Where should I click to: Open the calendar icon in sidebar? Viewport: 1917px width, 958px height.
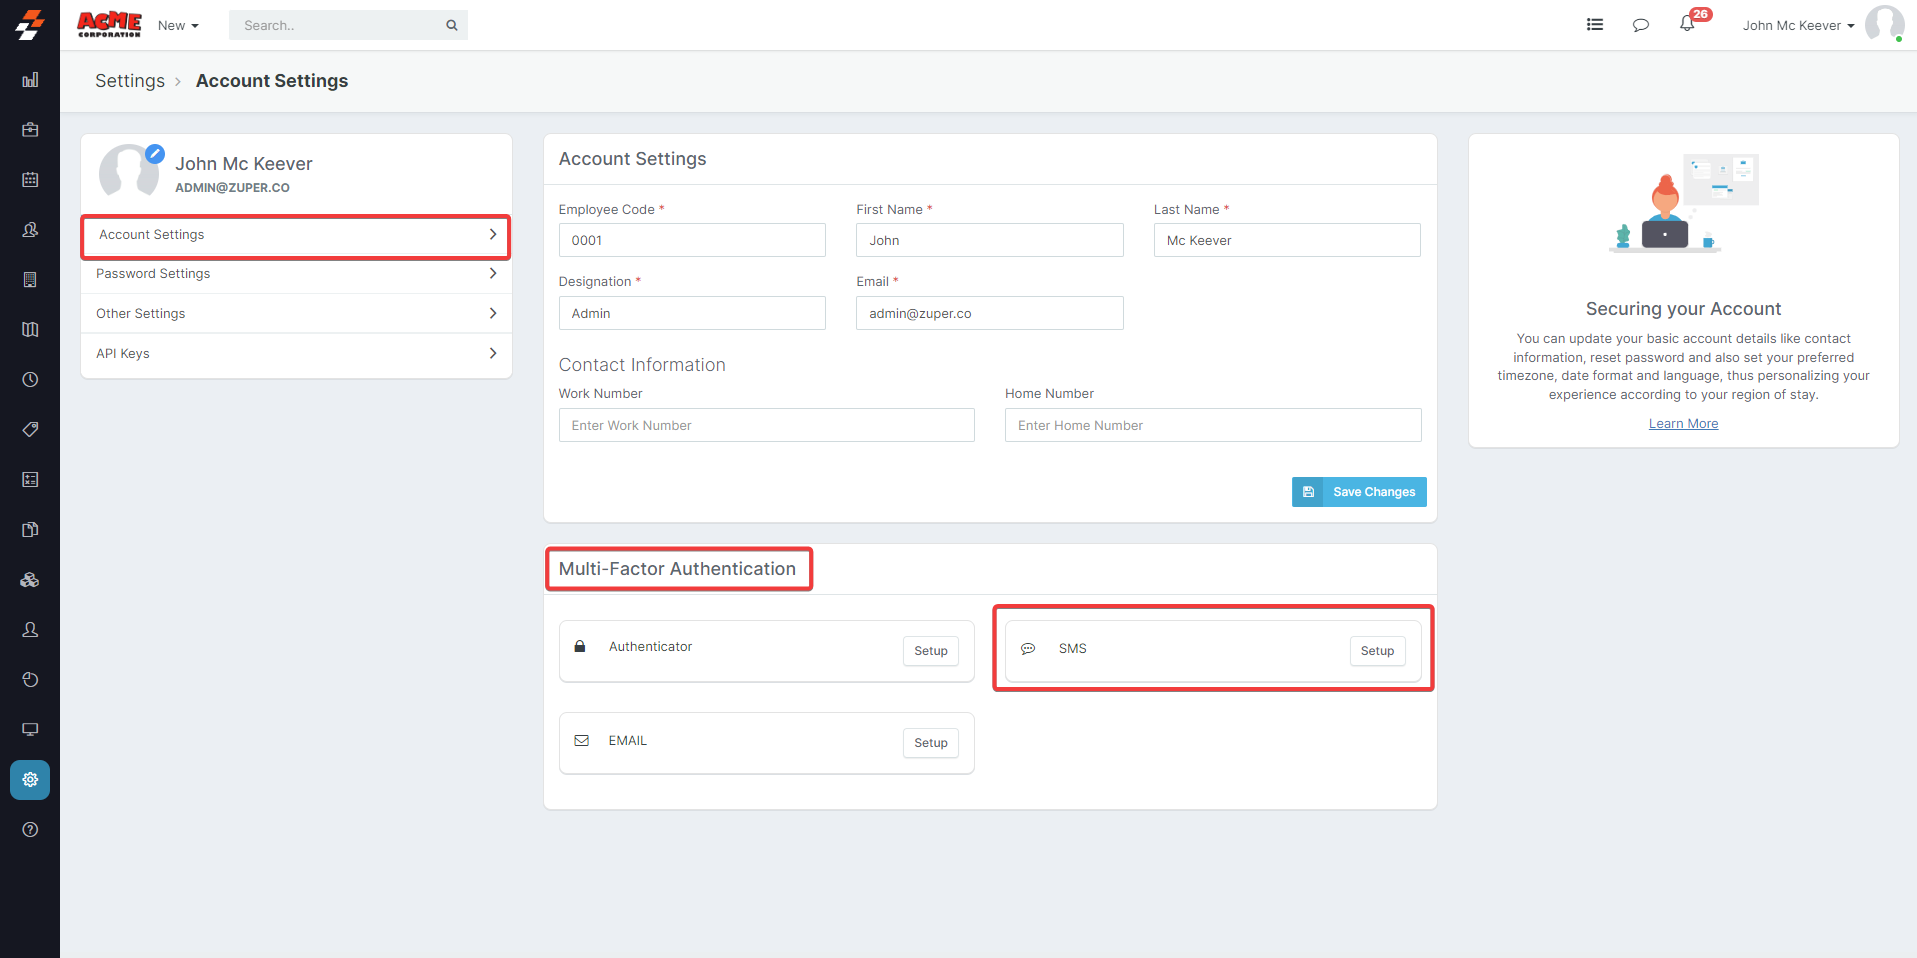30,180
